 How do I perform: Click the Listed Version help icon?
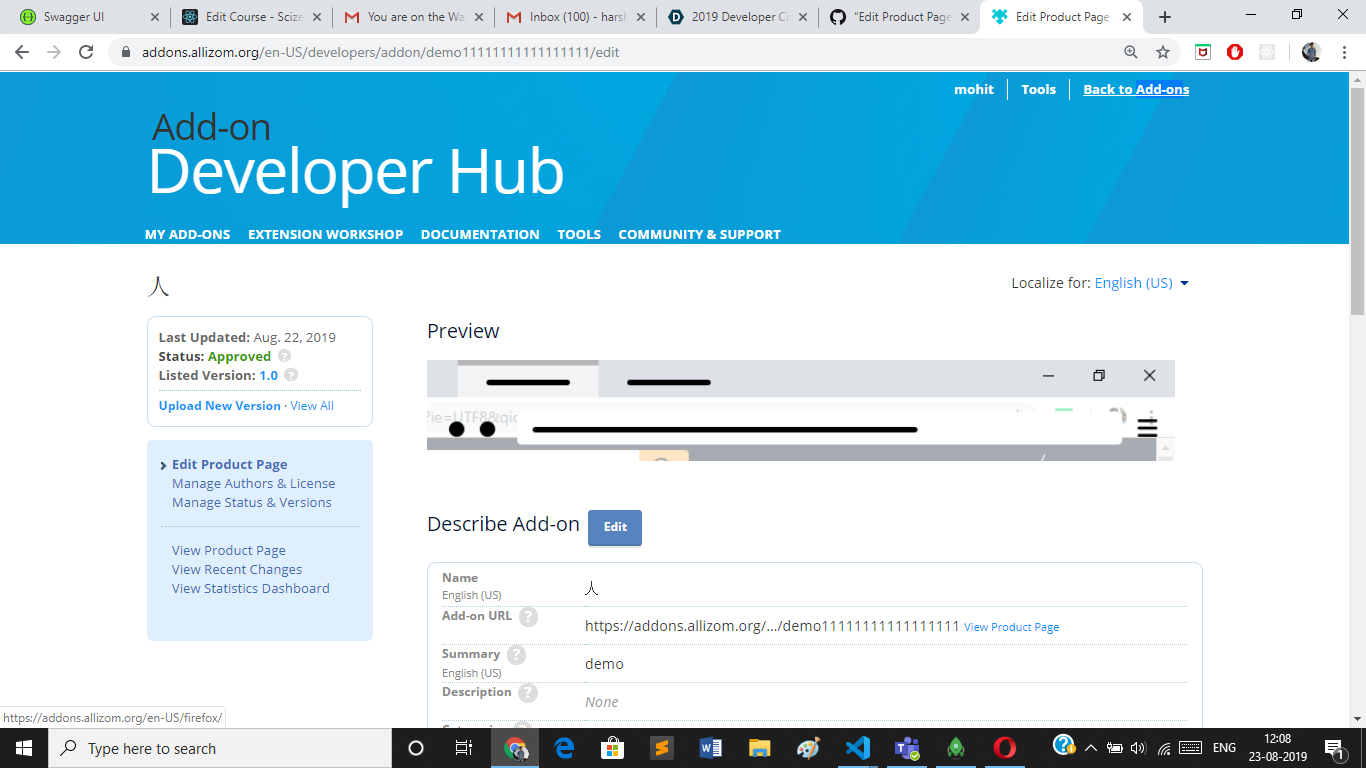(x=290, y=375)
